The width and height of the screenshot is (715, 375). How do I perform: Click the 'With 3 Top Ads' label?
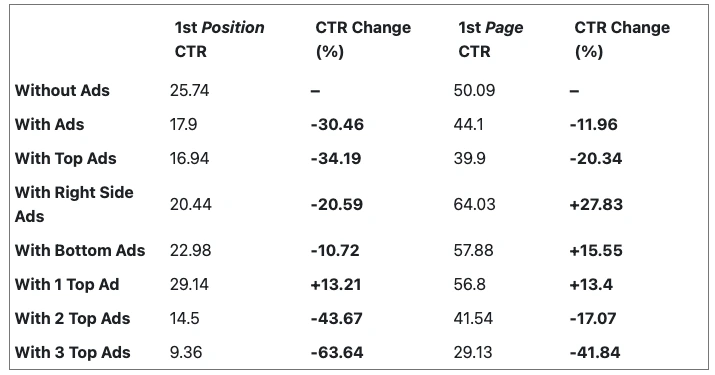pyautogui.click(x=73, y=353)
